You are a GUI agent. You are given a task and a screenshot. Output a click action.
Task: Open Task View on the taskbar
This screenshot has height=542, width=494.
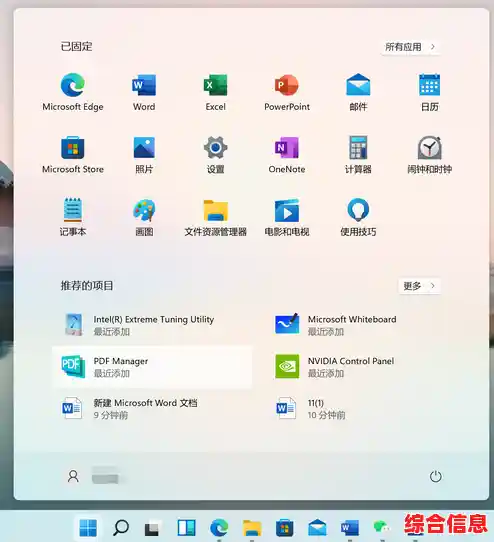click(152, 528)
